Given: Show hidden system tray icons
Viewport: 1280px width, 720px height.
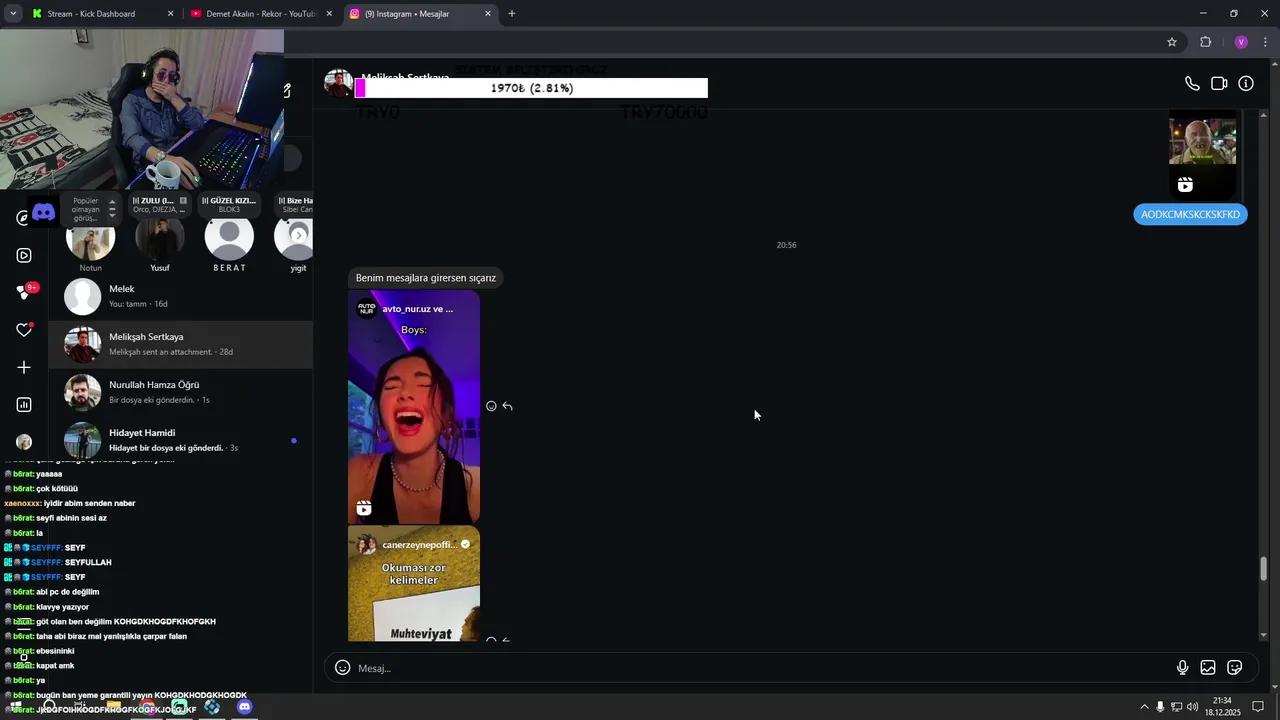Looking at the screenshot, I should click(x=1144, y=707).
